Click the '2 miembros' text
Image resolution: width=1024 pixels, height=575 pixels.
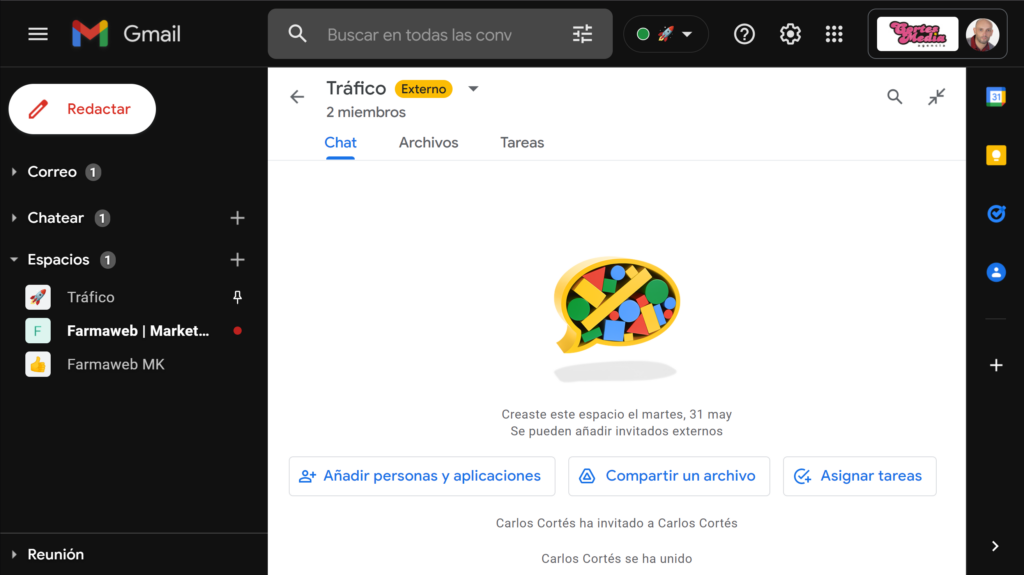pyautogui.click(x=366, y=112)
